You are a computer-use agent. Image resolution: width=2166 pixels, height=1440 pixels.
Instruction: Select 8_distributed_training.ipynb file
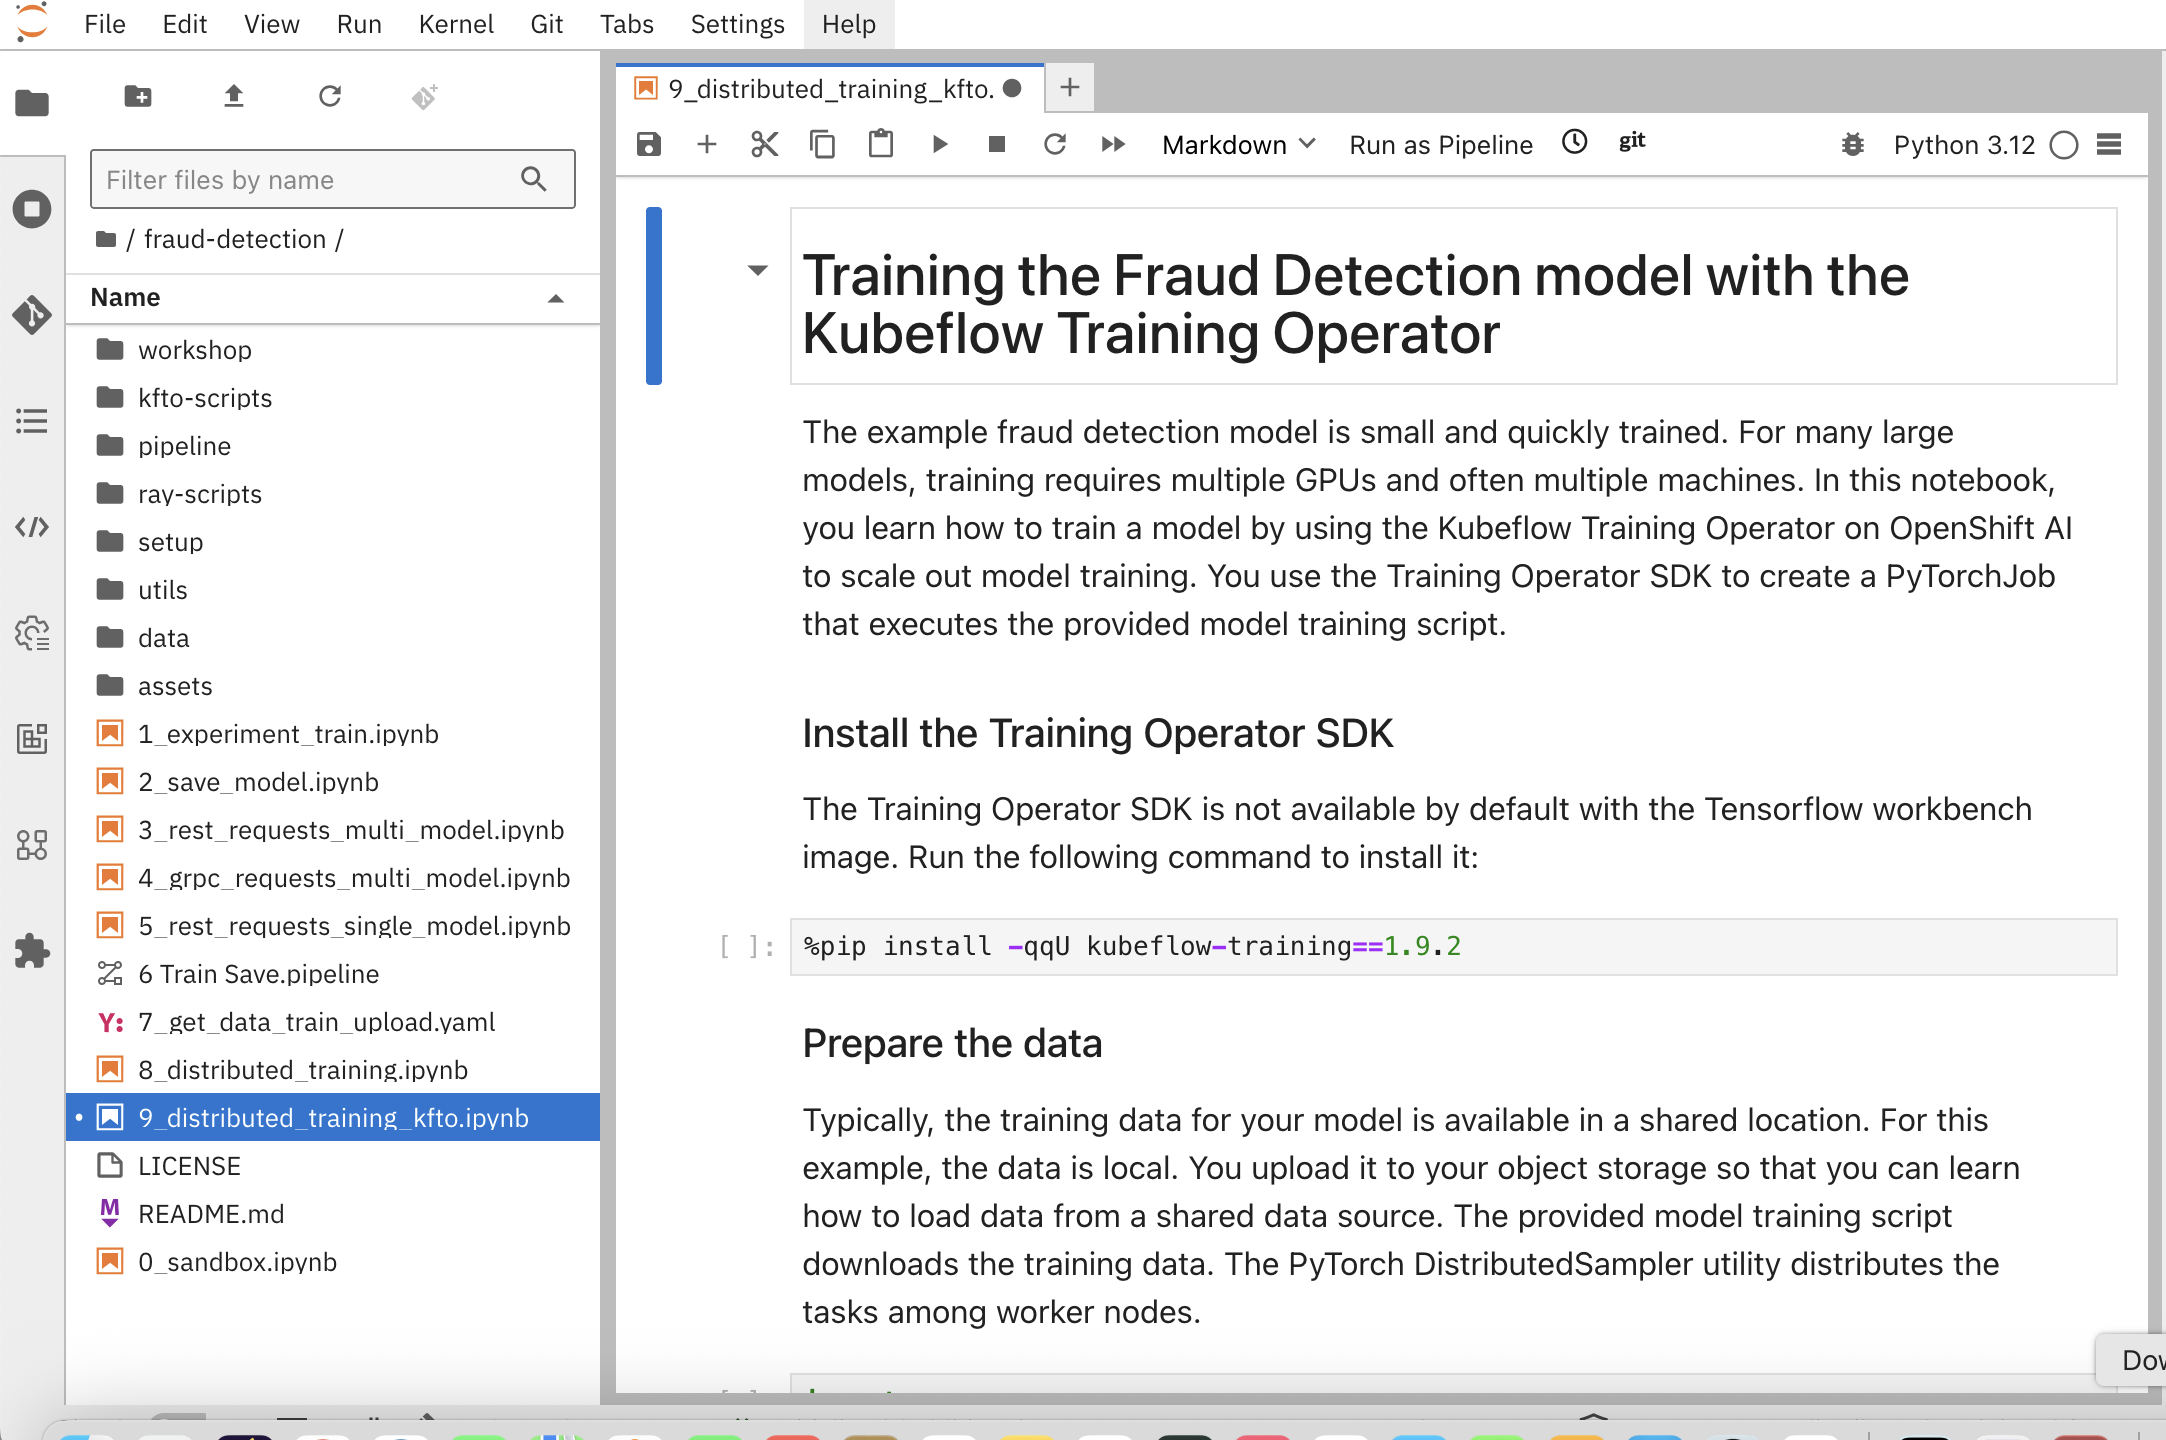point(332,1070)
